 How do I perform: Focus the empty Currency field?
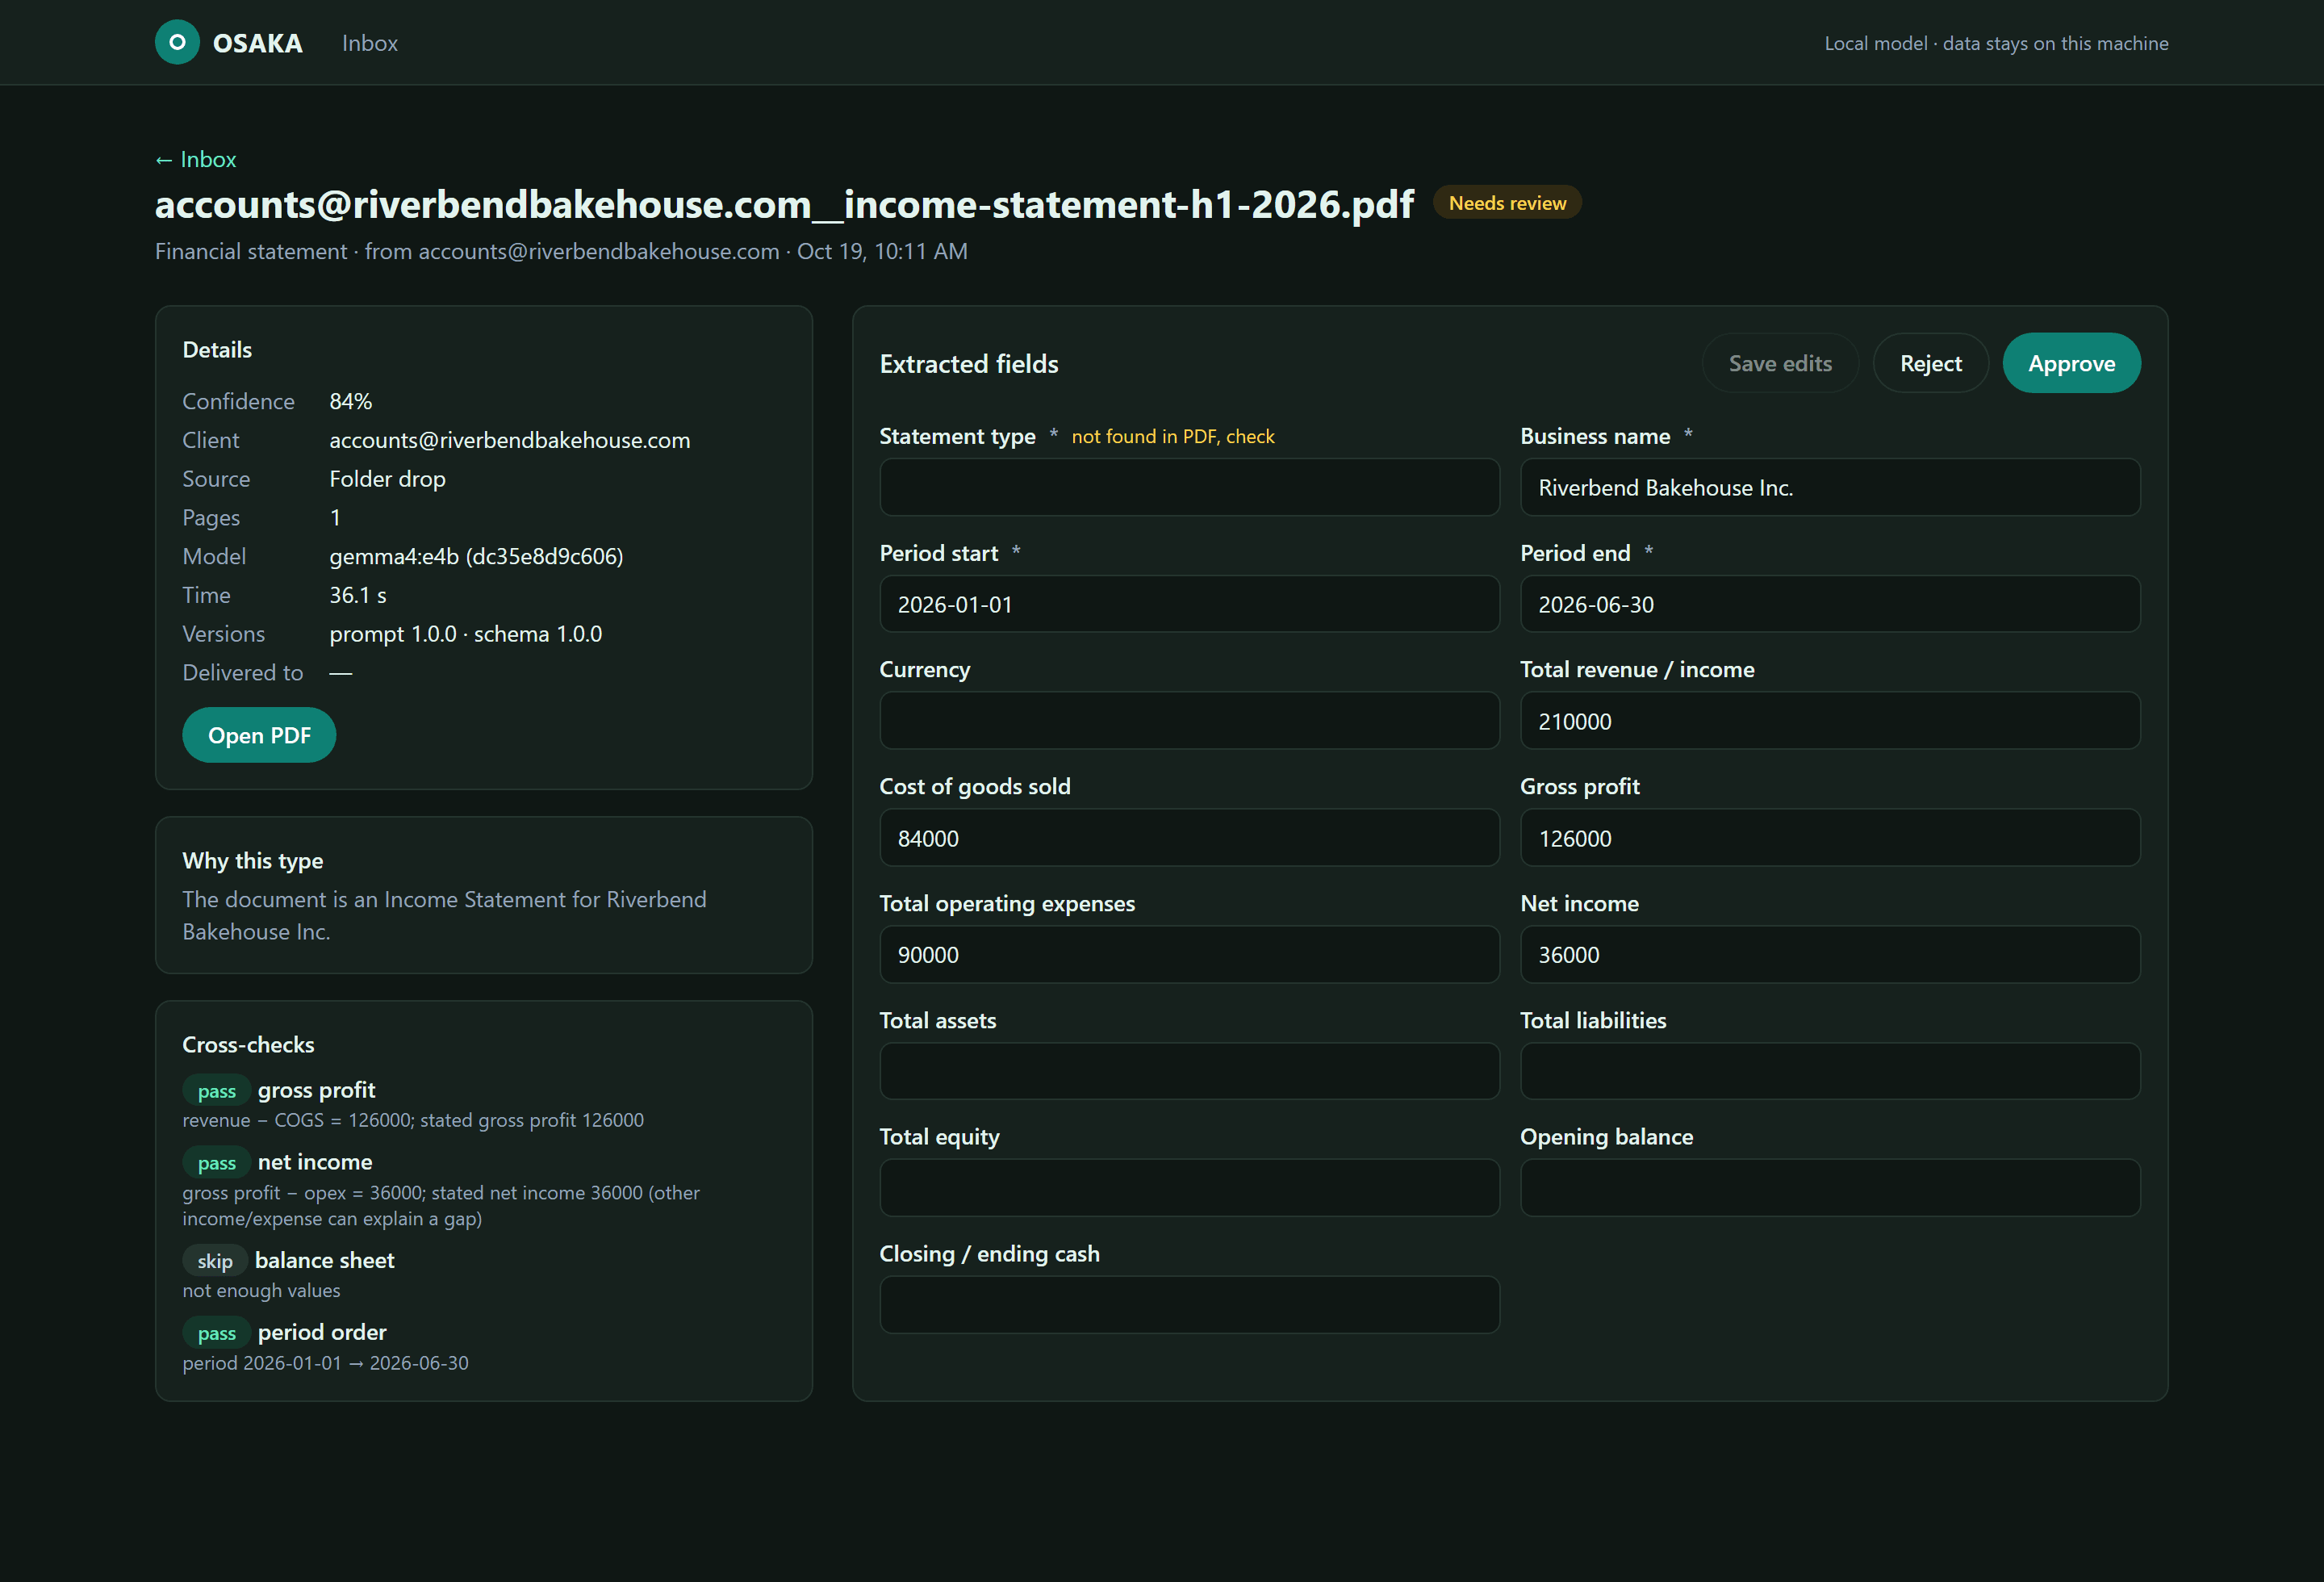coord(1189,721)
